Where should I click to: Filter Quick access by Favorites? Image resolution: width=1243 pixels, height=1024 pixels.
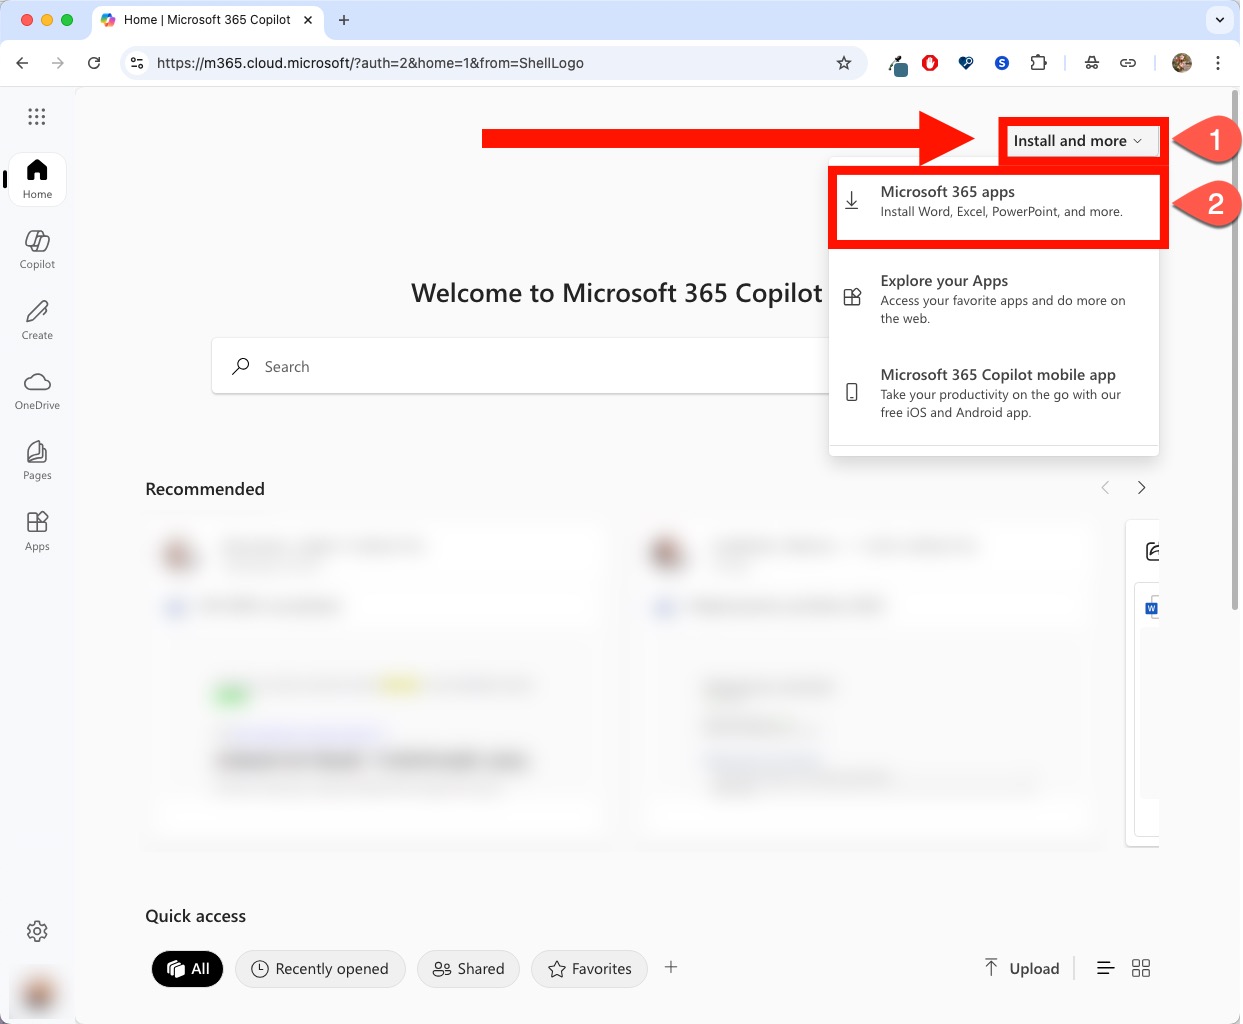pos(590,968)
